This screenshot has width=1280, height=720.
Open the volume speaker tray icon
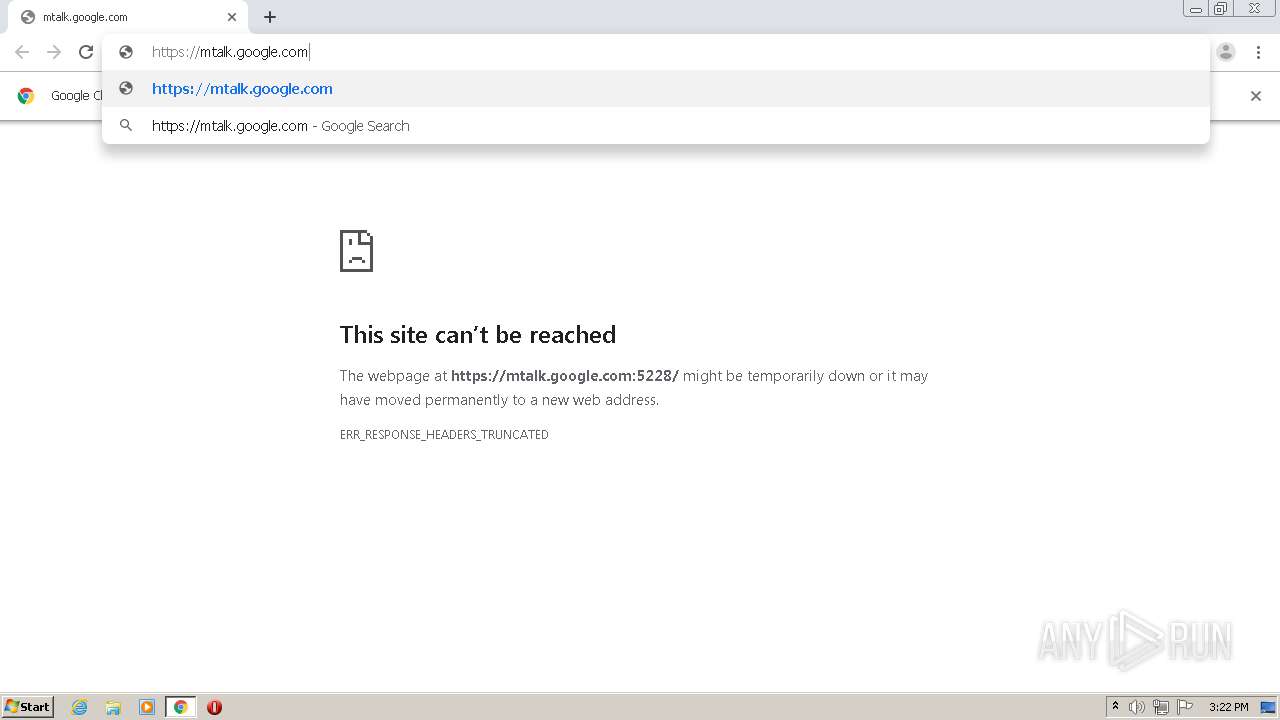click(1137, 707)
